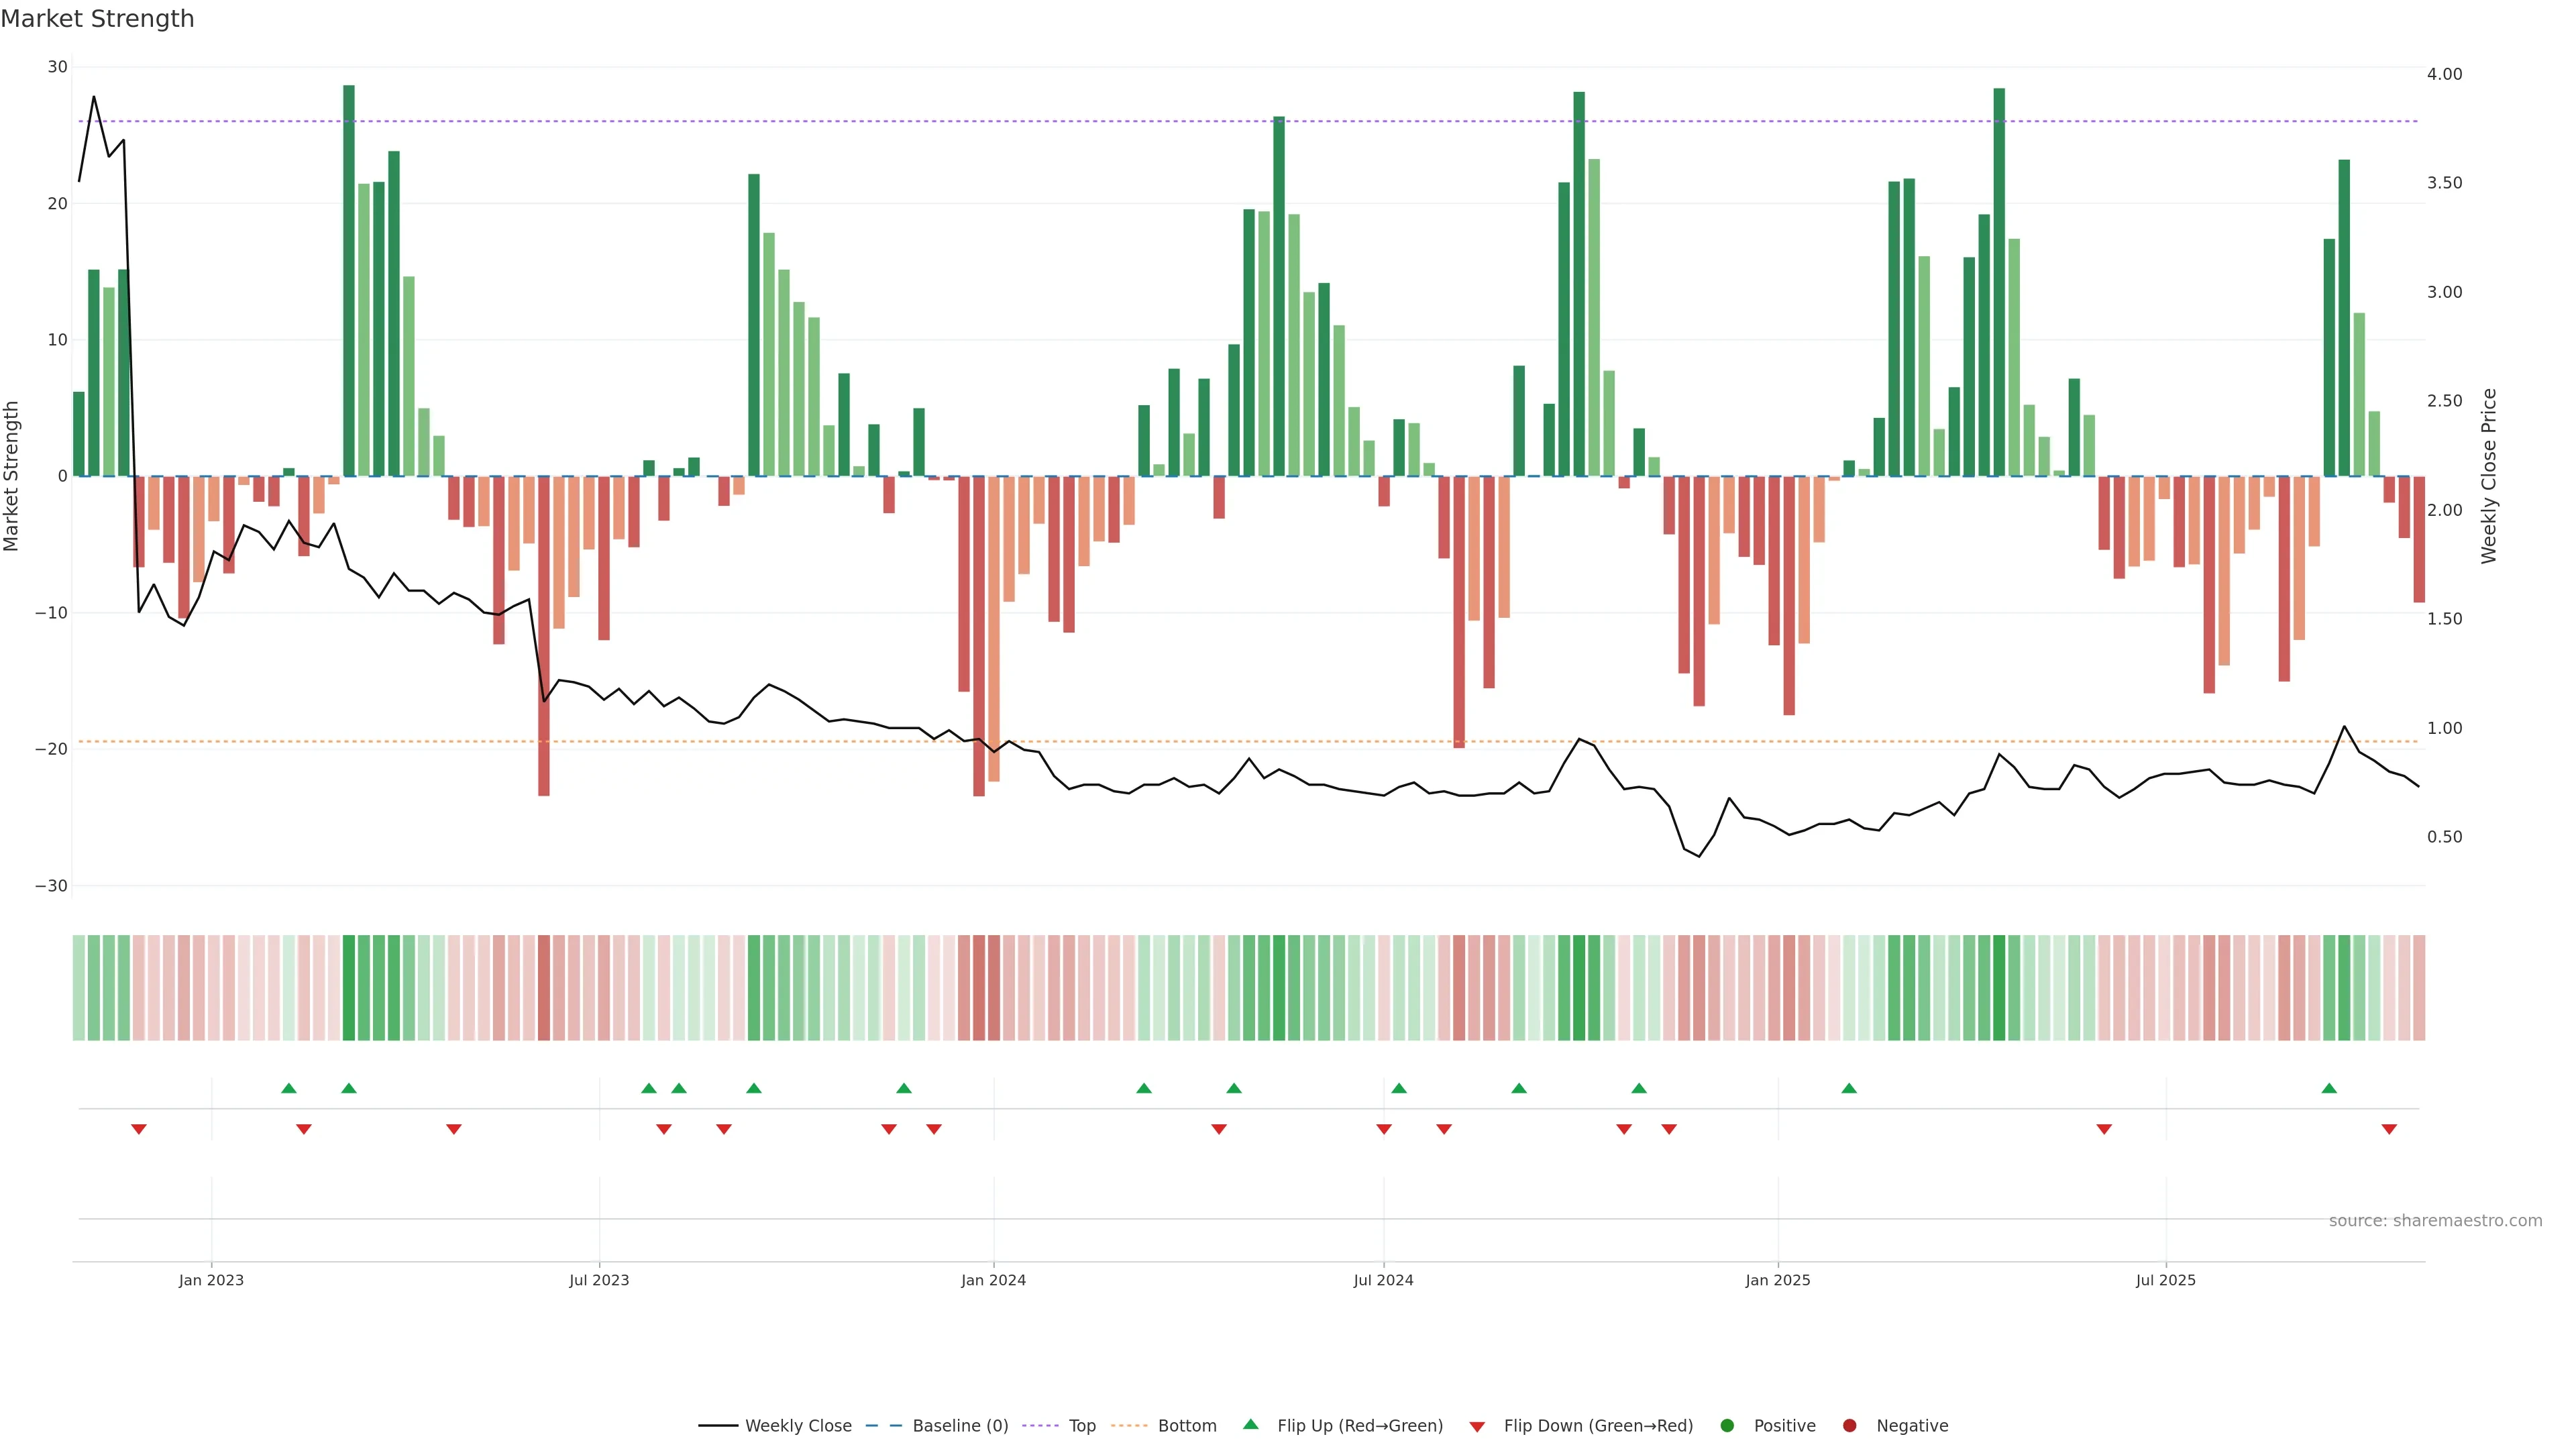2576x1449 pixels.
Task: Click the Jul 2025 x-axis label
Action: 2165,1280
